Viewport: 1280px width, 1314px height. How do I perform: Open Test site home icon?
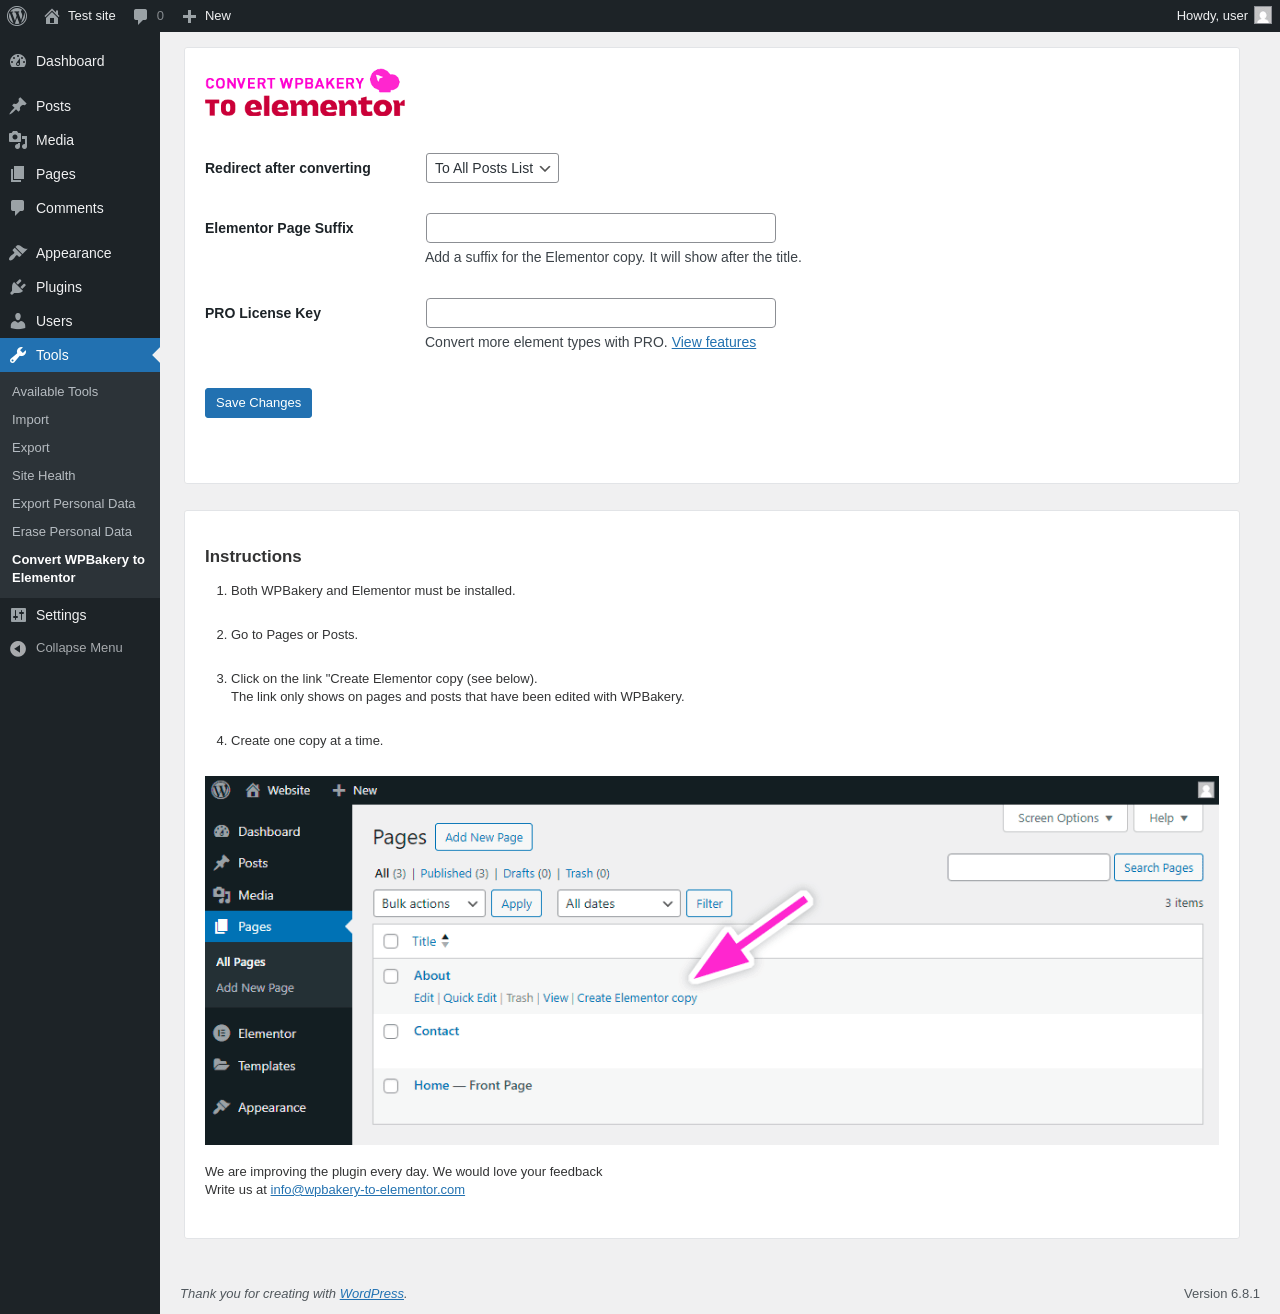click(52, 16)
